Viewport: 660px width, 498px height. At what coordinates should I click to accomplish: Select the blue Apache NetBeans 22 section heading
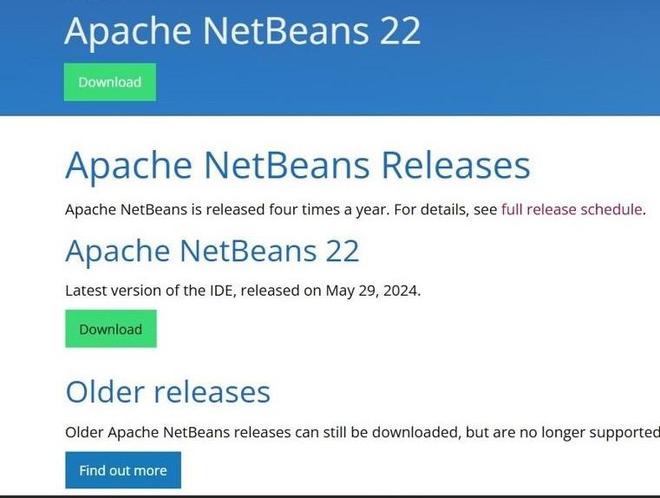click(x=212, y=251)
